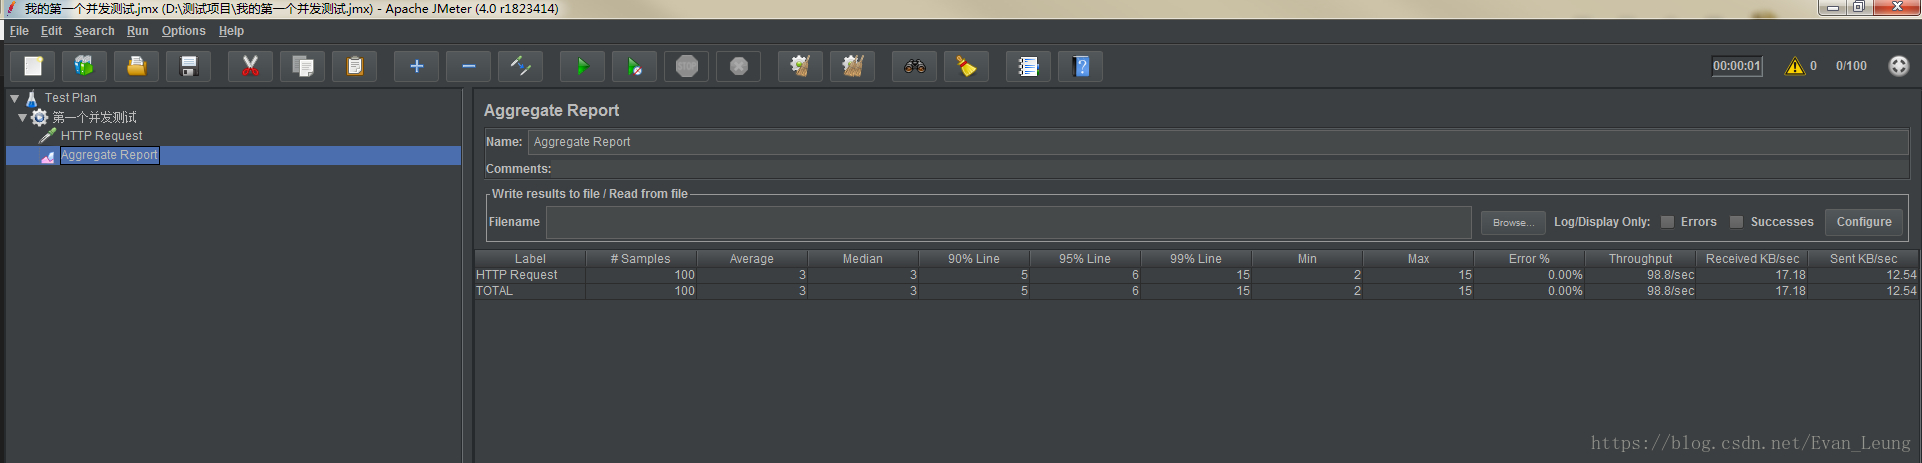This screenshot has width=1922, height=463.
Task: Select Aggregate Report in the tree
Action: (x=109, y=155)
